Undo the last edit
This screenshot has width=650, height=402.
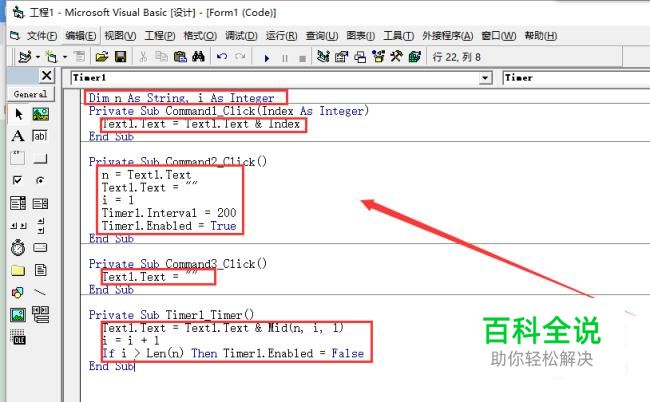(x=222, y=56)
